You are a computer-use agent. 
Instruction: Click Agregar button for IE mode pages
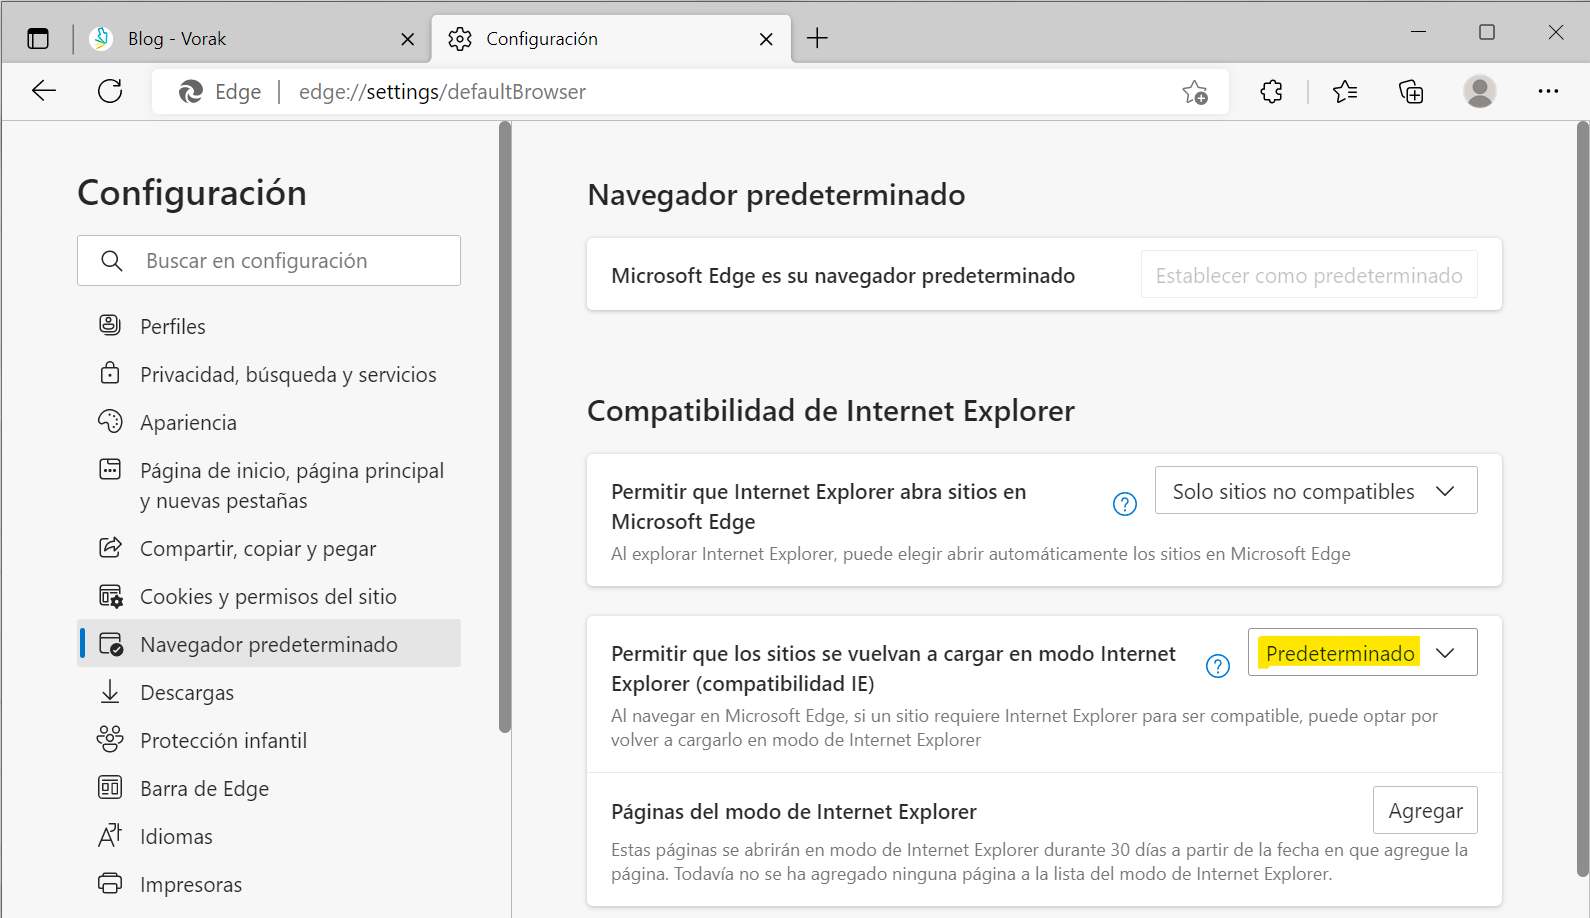click(1425, 811)
